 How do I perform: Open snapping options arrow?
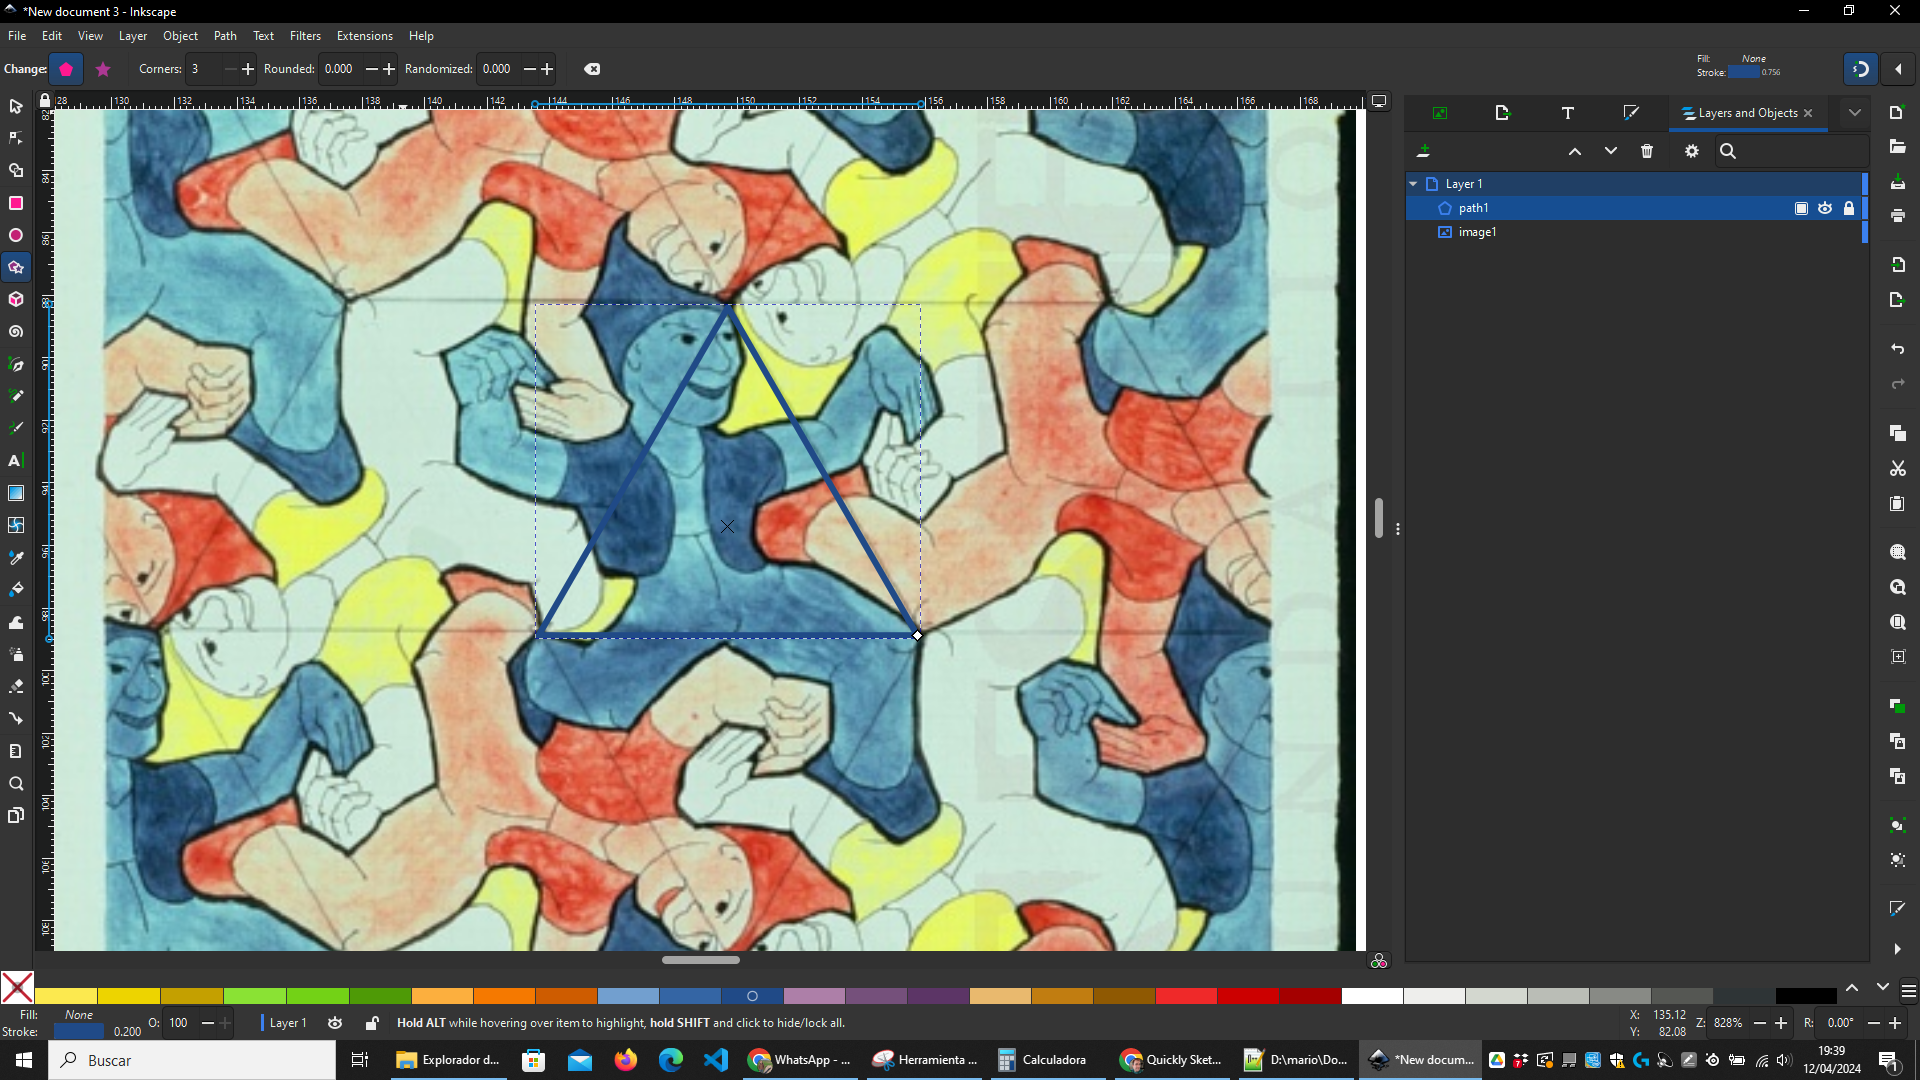pyautogui.click(x=1898, y=69)
